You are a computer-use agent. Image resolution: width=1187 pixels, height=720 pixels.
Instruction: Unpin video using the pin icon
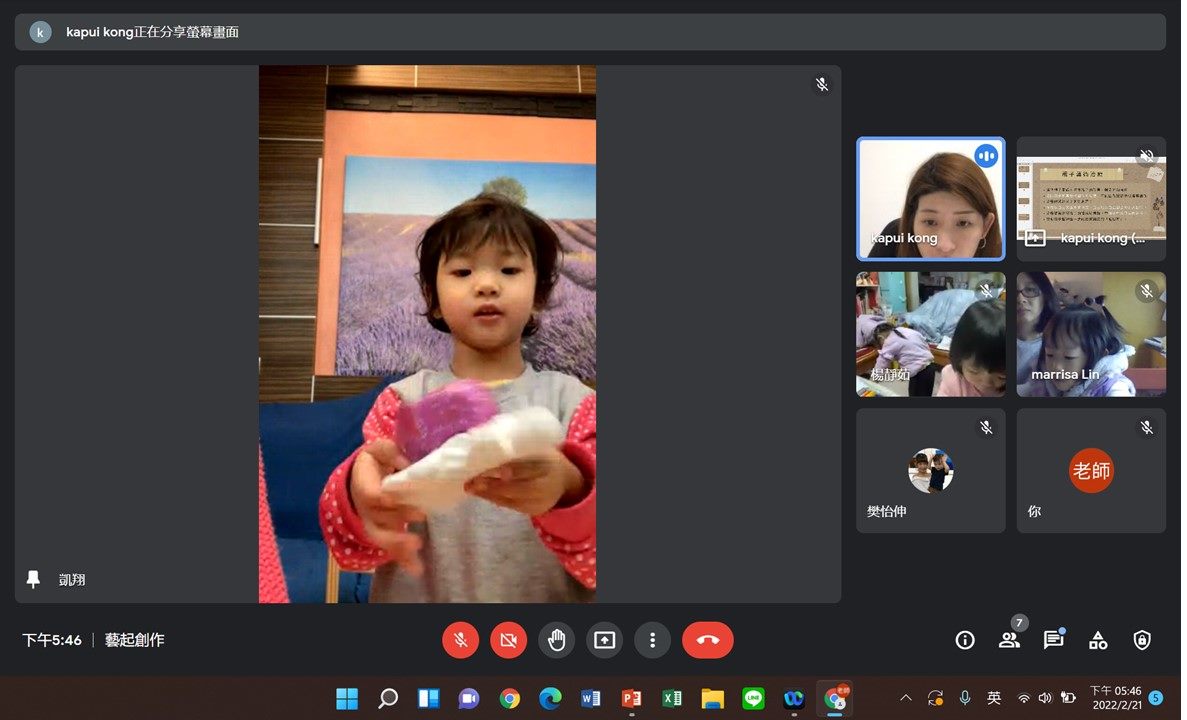(33, 580)
